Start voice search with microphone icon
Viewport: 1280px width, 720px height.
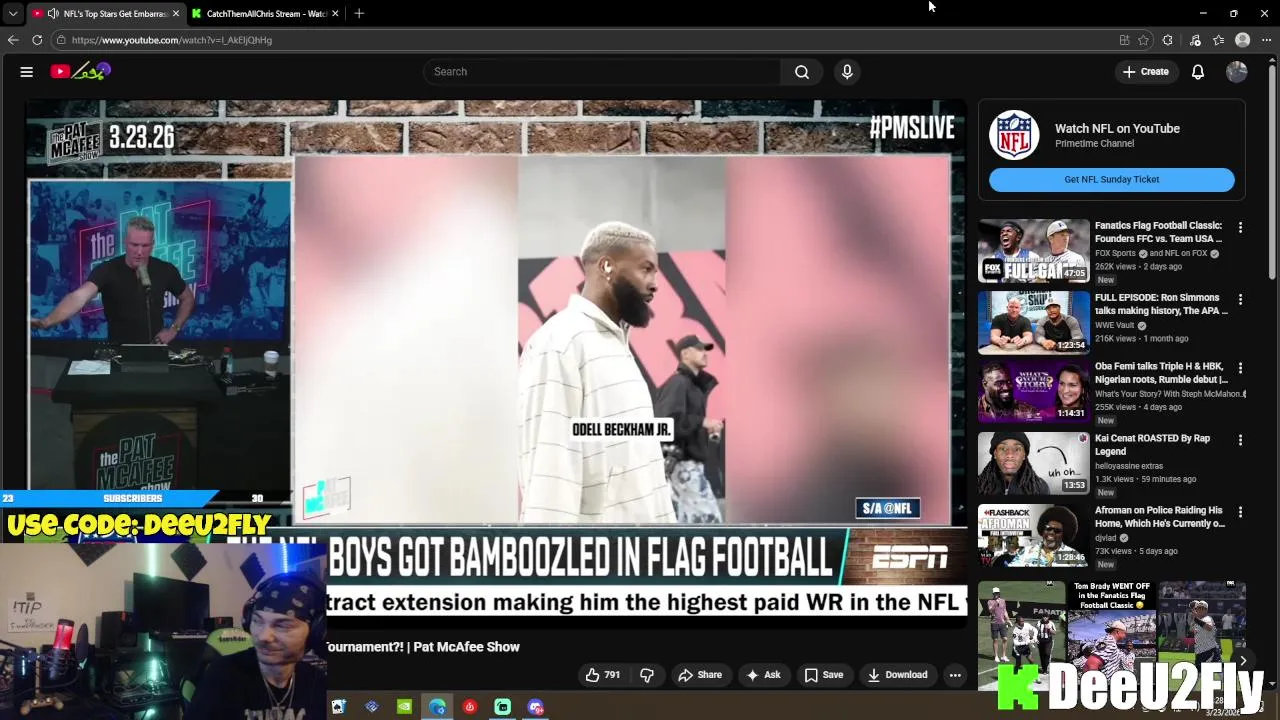pos(847,72)
